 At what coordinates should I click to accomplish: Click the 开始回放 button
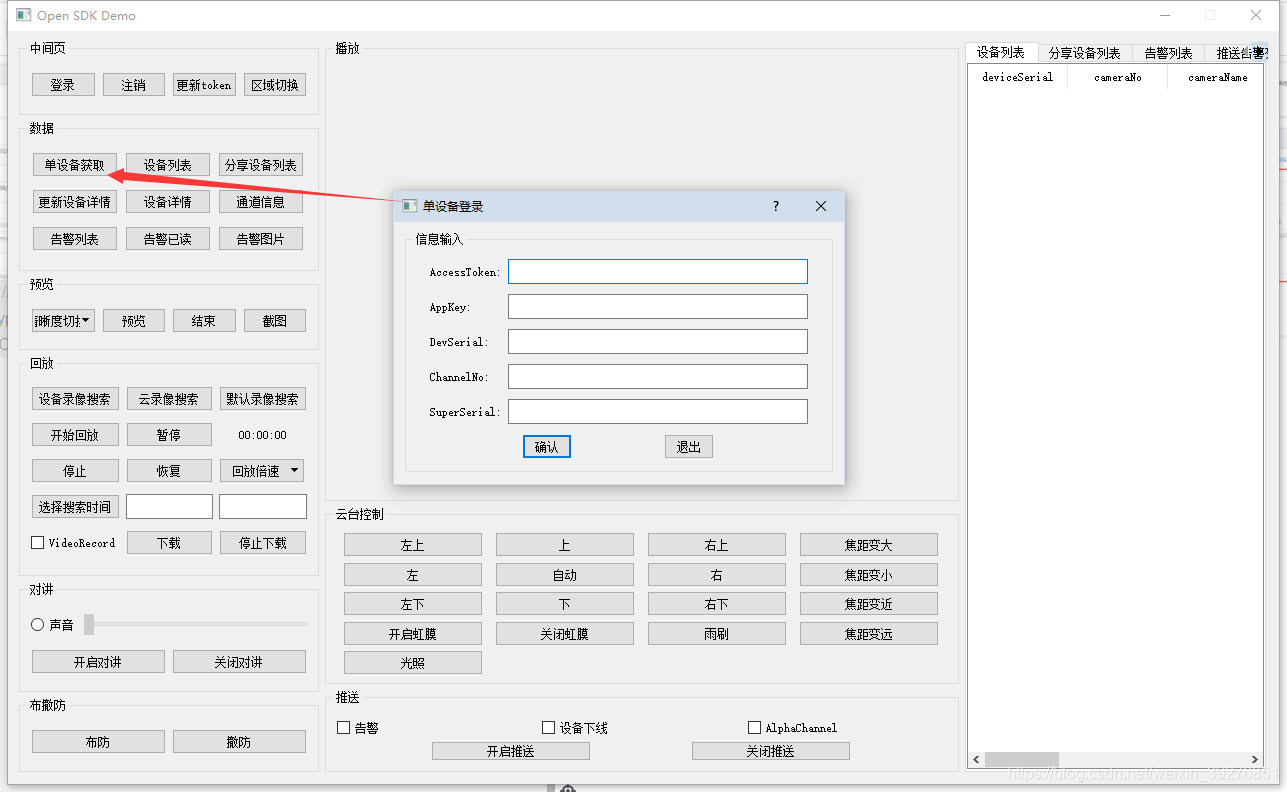pos(76,435)
